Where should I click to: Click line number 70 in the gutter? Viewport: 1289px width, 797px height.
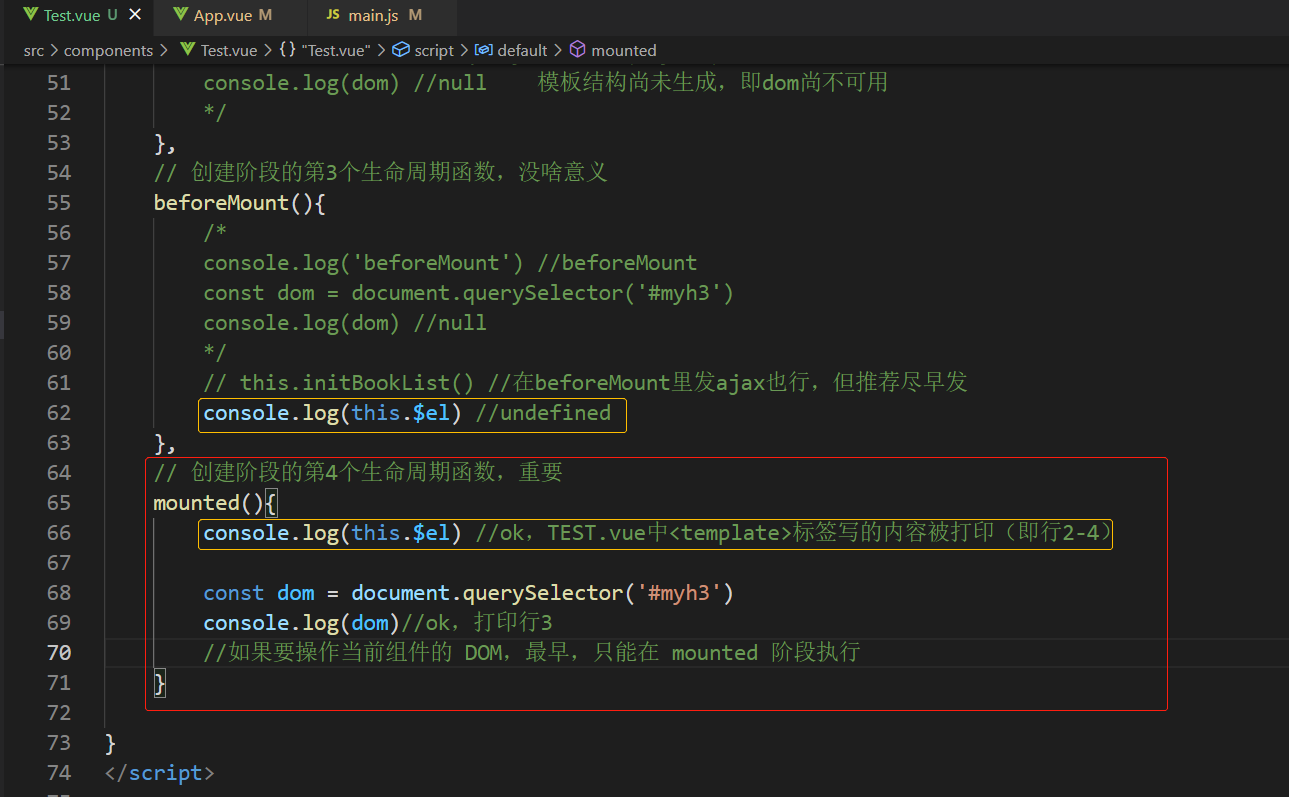pyautogui.click(x=59, y=652)
